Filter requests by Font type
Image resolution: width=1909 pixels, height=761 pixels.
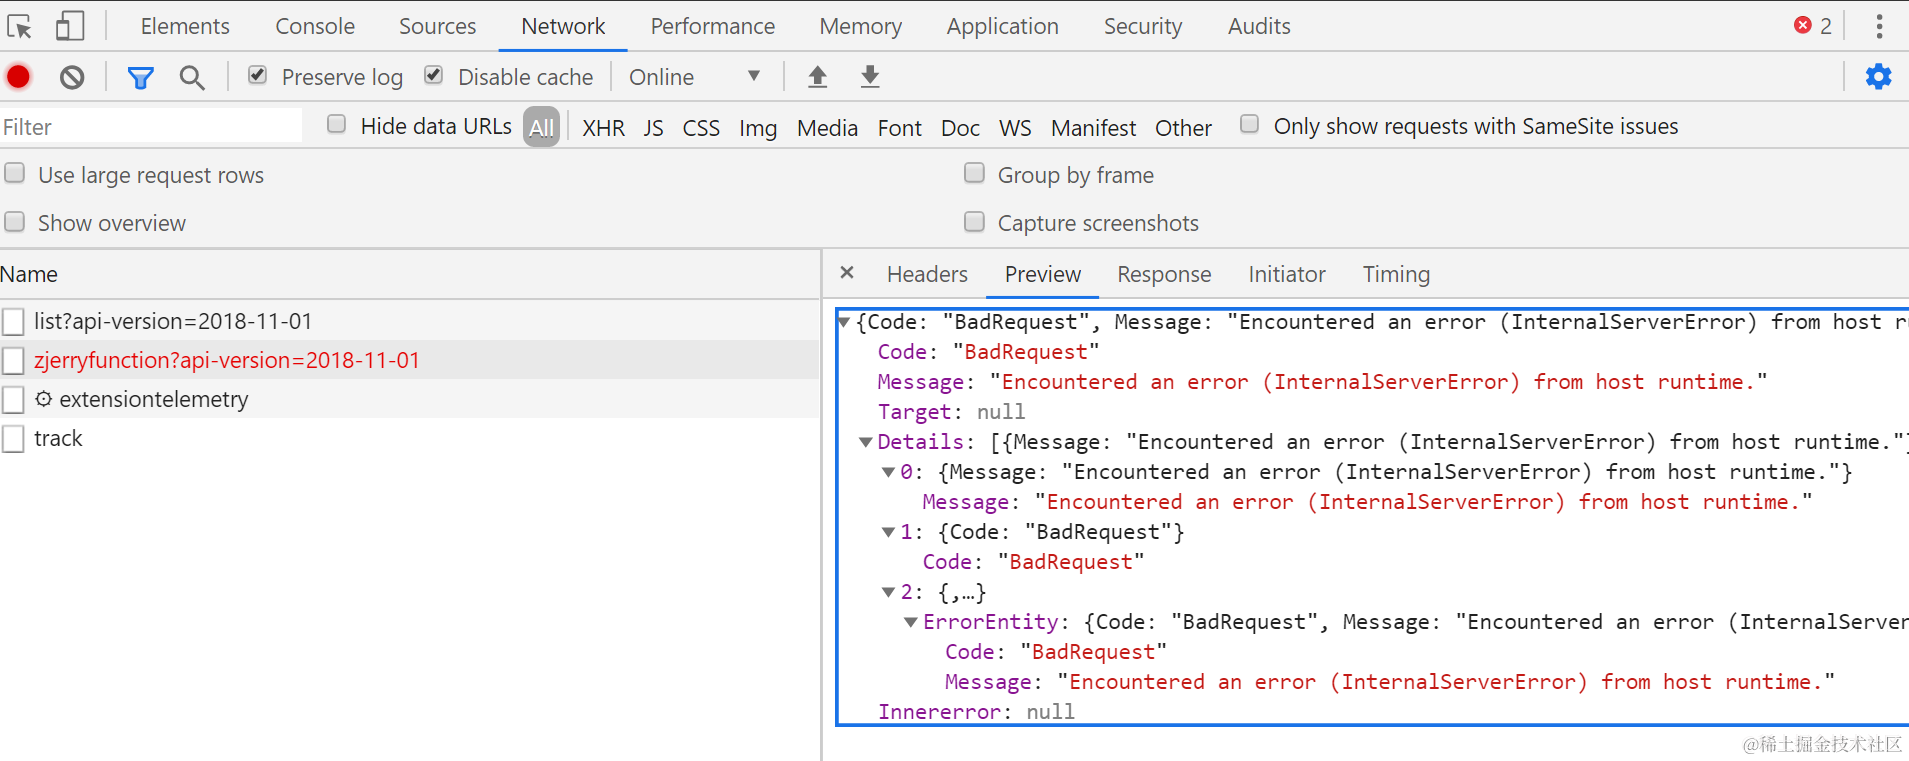(x=899, y=128)
